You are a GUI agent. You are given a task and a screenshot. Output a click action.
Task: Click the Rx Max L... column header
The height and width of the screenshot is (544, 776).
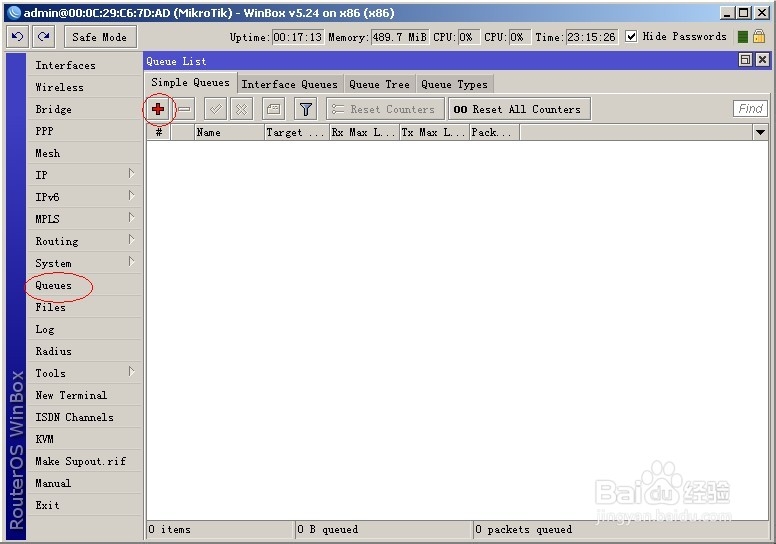[x=365, y=132]
